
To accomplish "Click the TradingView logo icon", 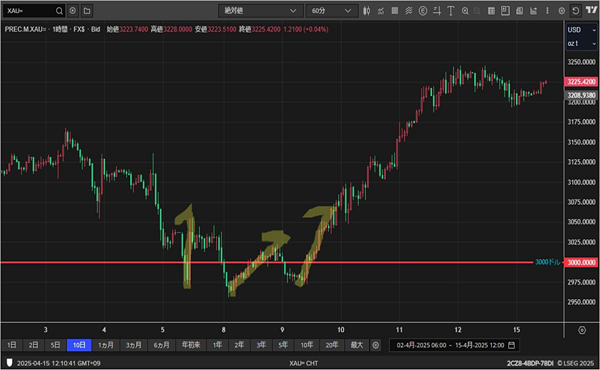I will pyautogui.click(x=591, y=10).
